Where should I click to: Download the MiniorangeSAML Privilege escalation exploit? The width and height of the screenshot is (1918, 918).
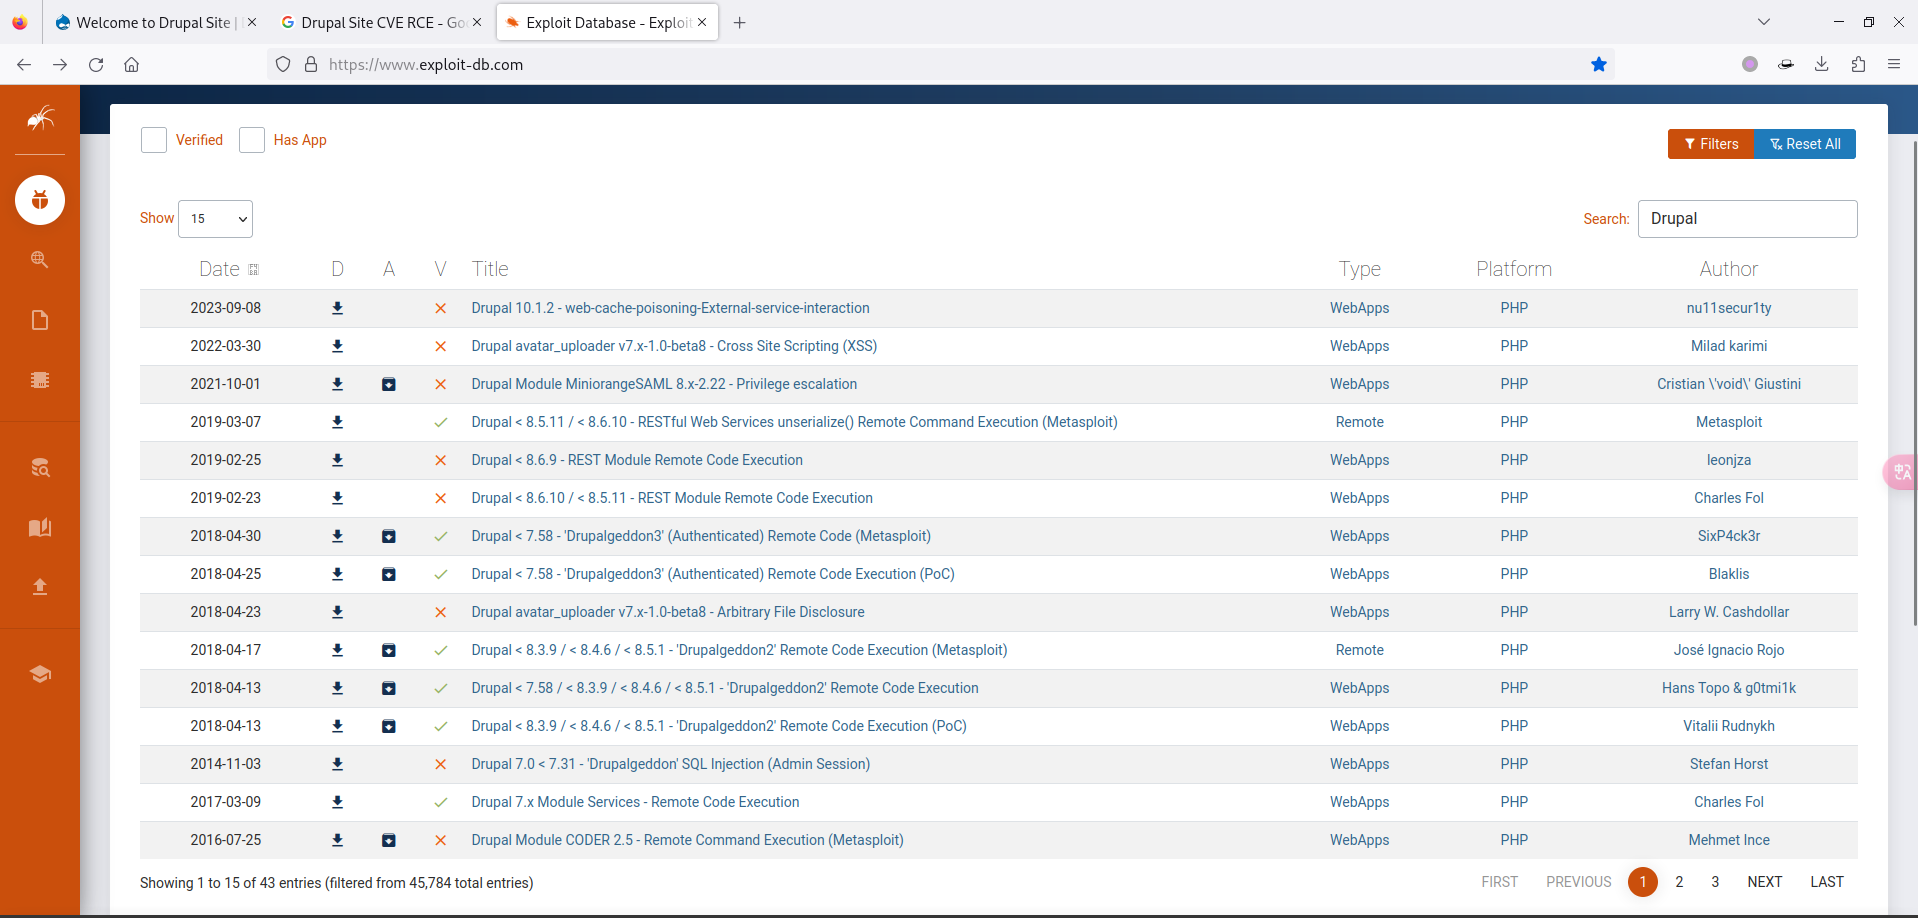coord(338,384)
